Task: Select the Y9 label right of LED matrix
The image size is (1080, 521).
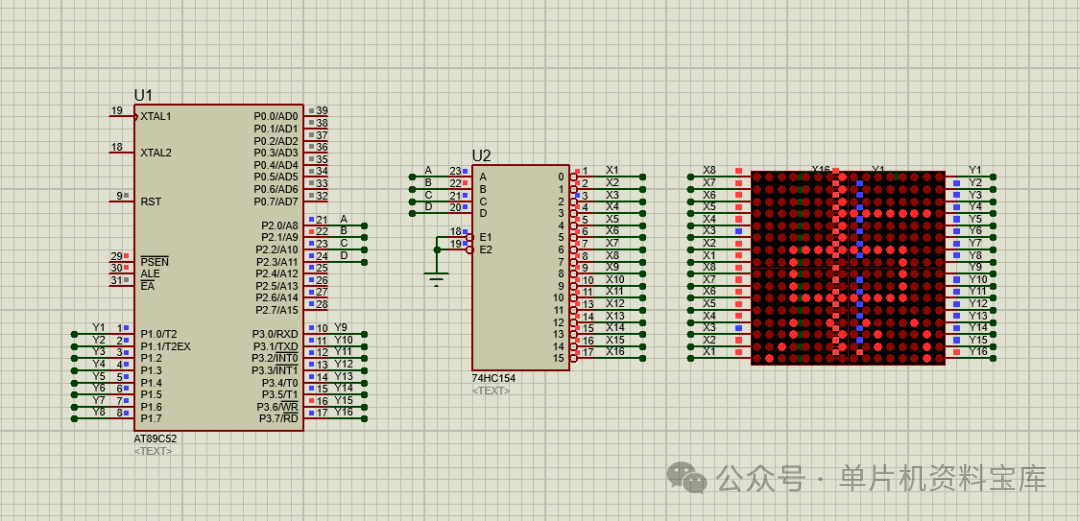Action: click(975, 267)
